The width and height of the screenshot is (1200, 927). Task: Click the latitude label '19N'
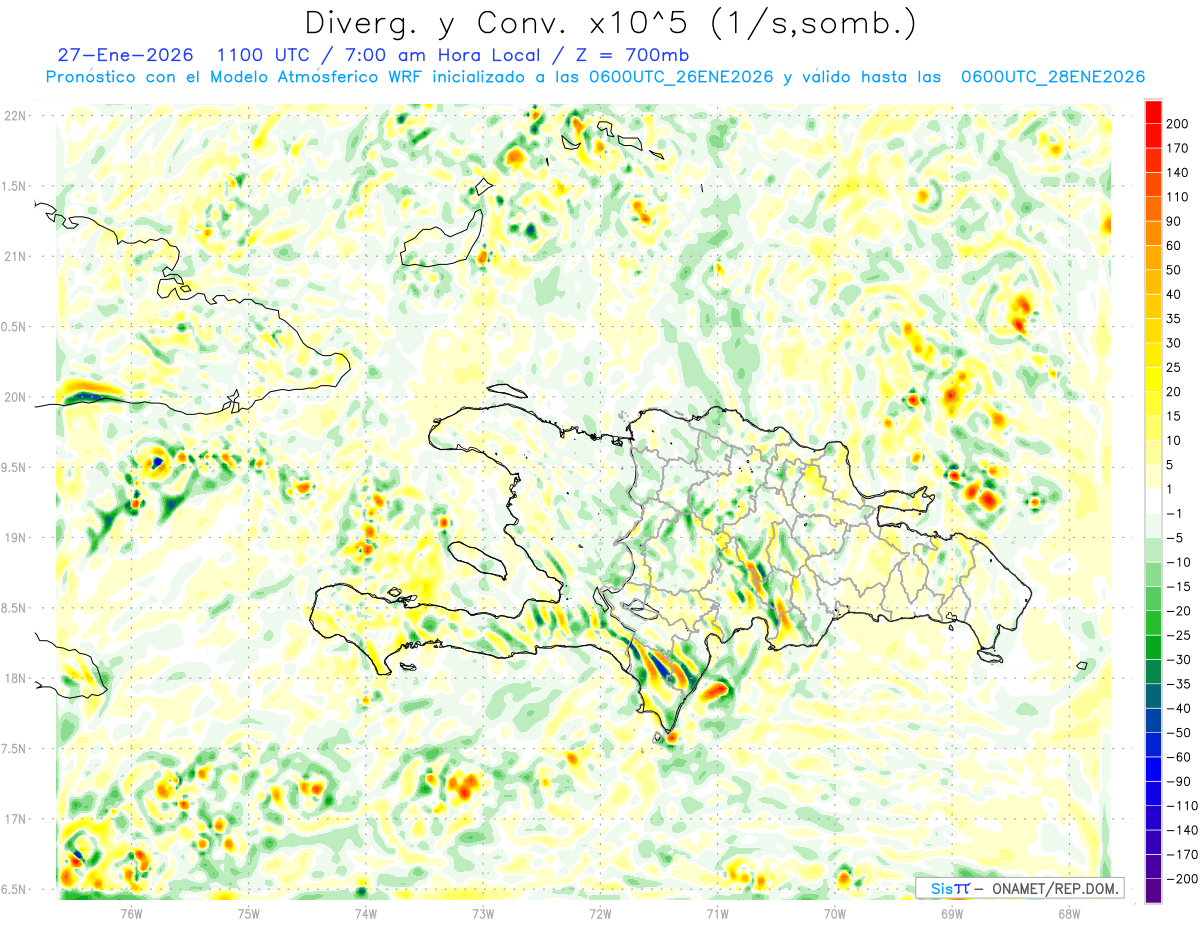point(15,538)
